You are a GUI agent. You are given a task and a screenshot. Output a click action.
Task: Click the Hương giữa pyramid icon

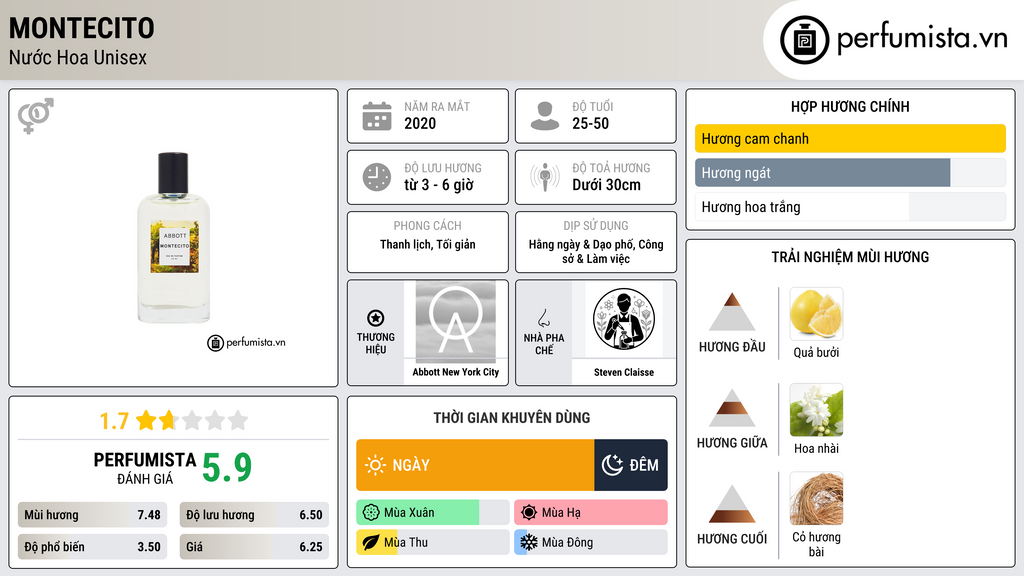(732, 408)
